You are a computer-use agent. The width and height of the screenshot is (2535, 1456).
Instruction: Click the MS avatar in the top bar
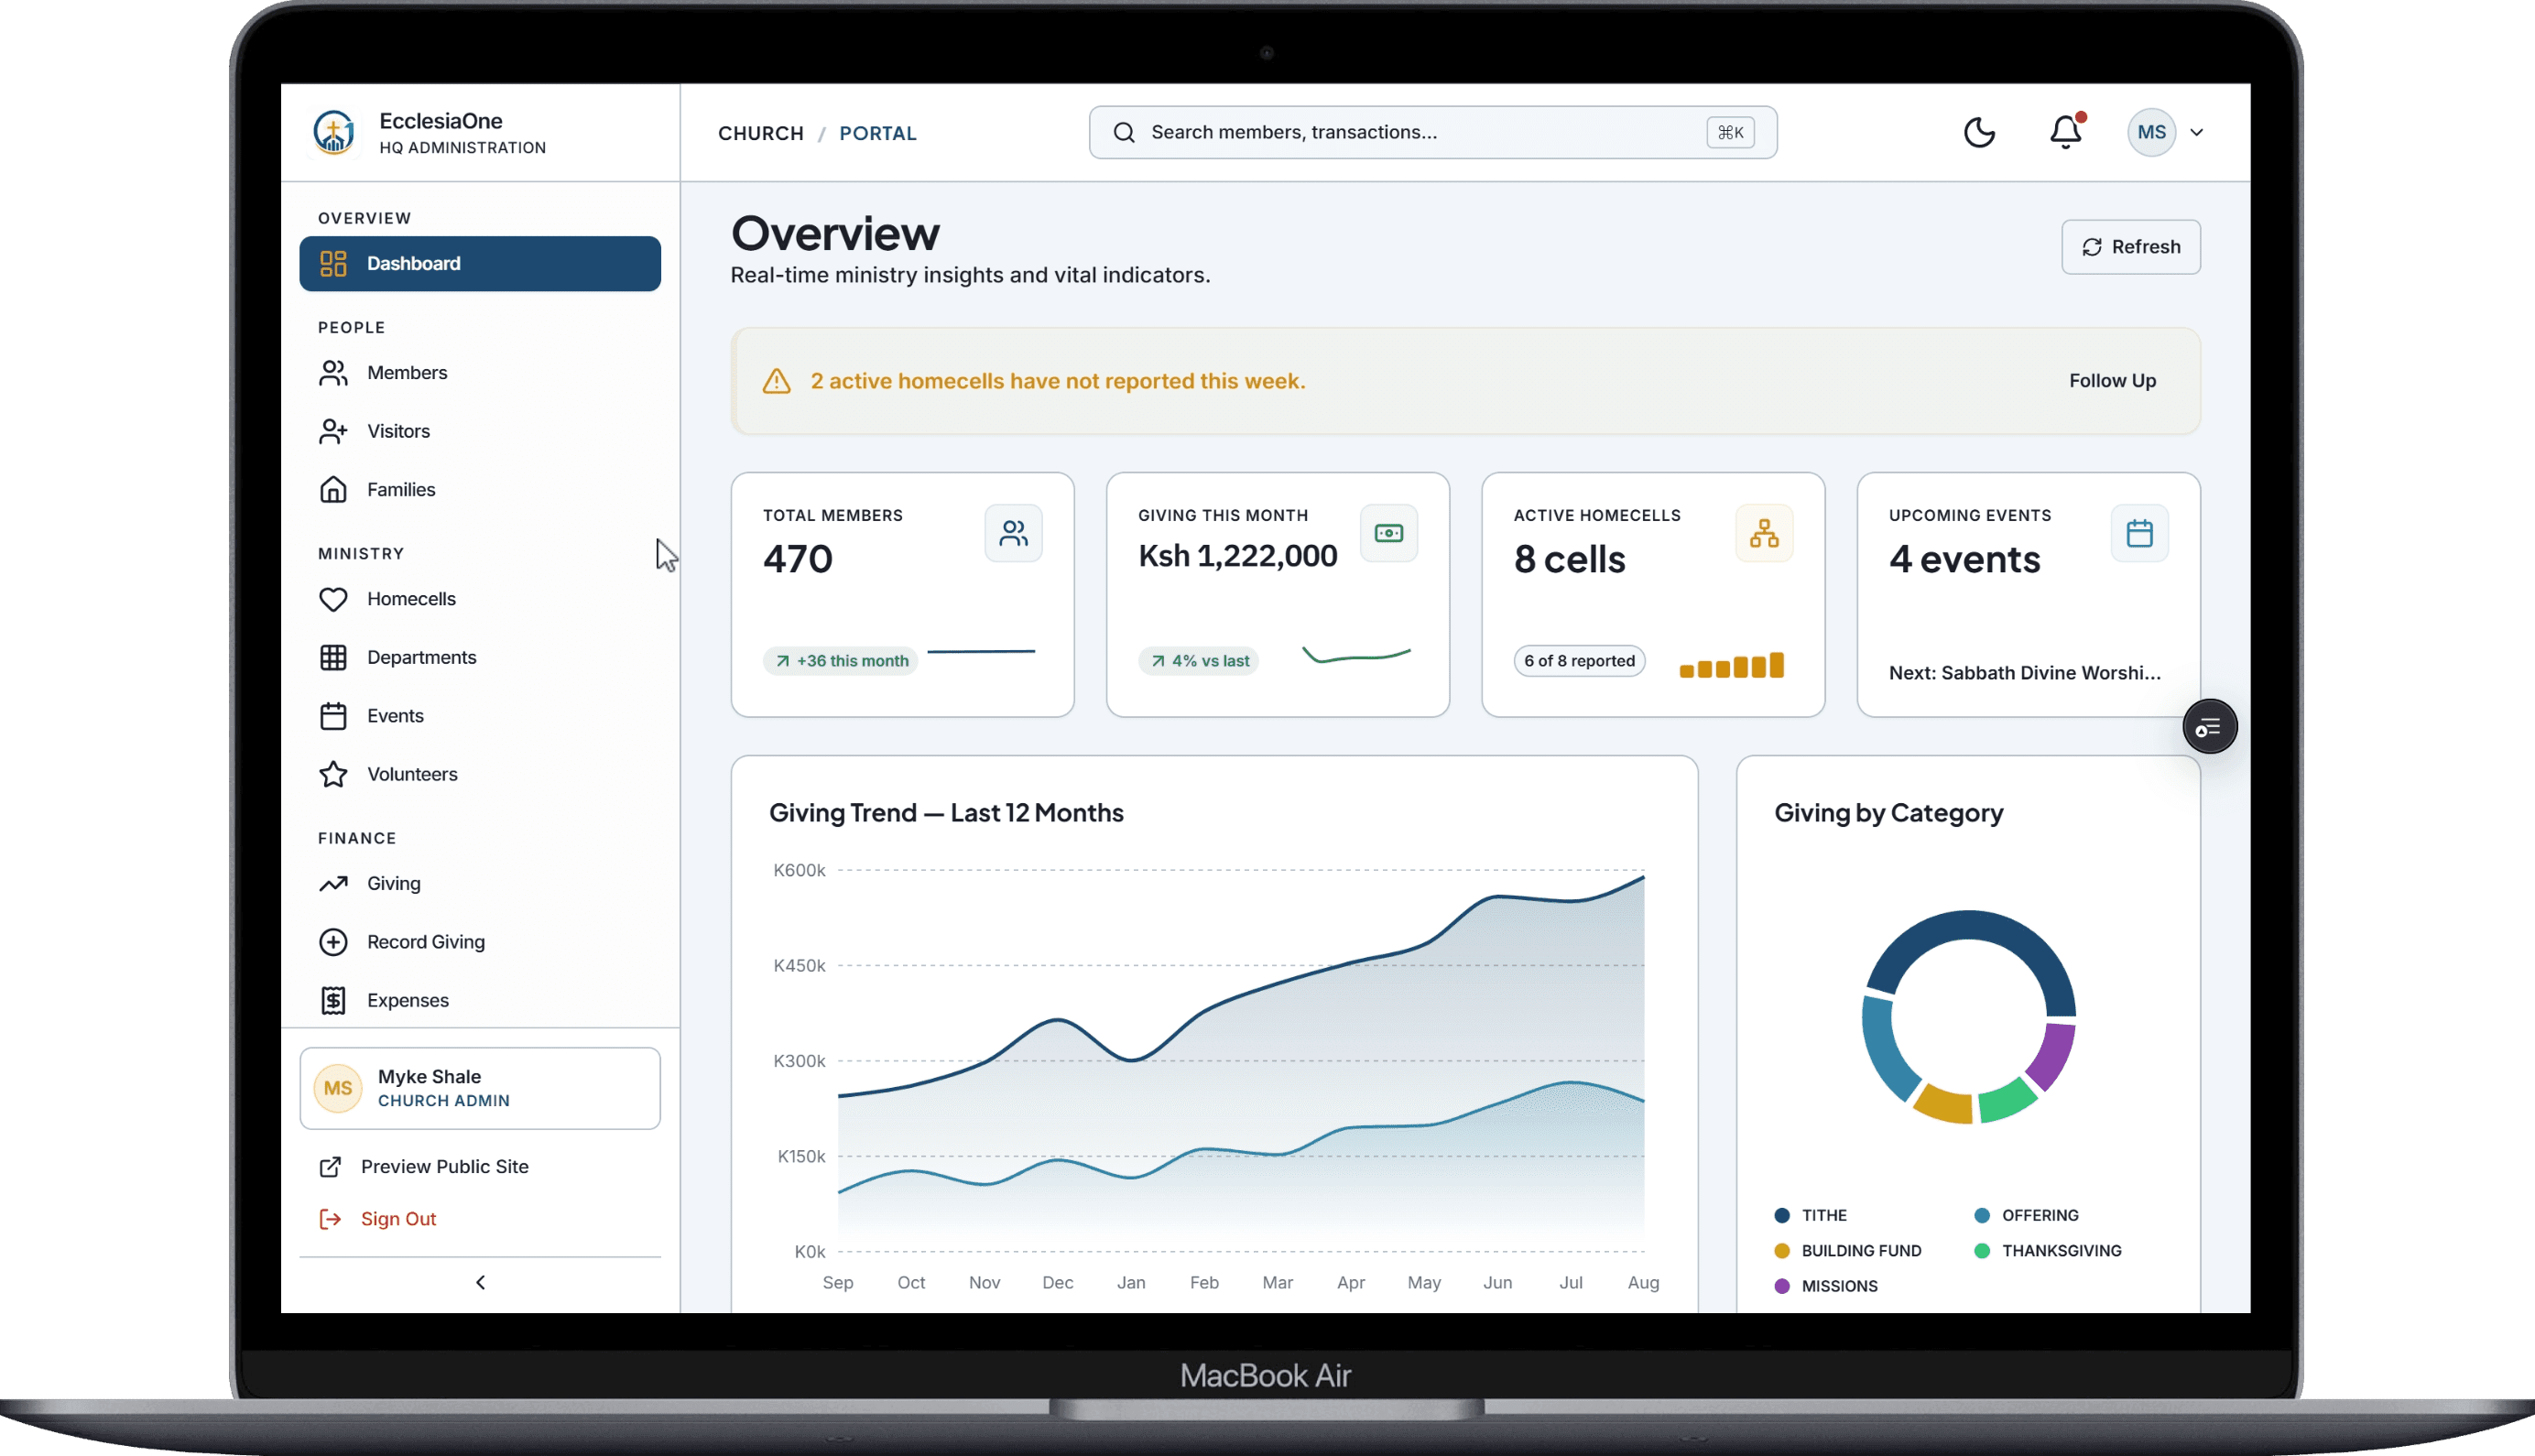click(x=2151, y=132)
